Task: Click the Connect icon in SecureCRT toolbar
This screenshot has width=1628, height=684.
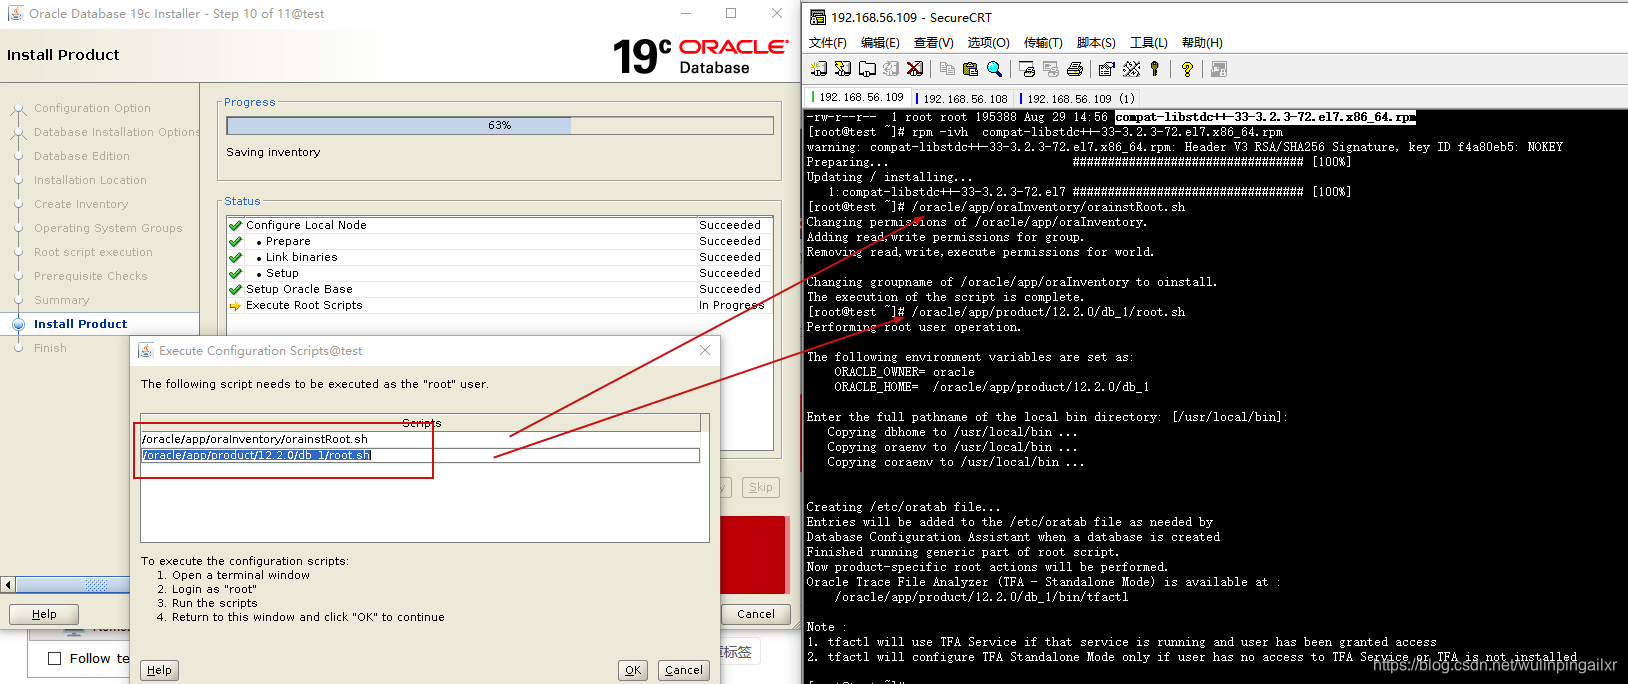Action: pyautogui.click(x=819, y=69)
